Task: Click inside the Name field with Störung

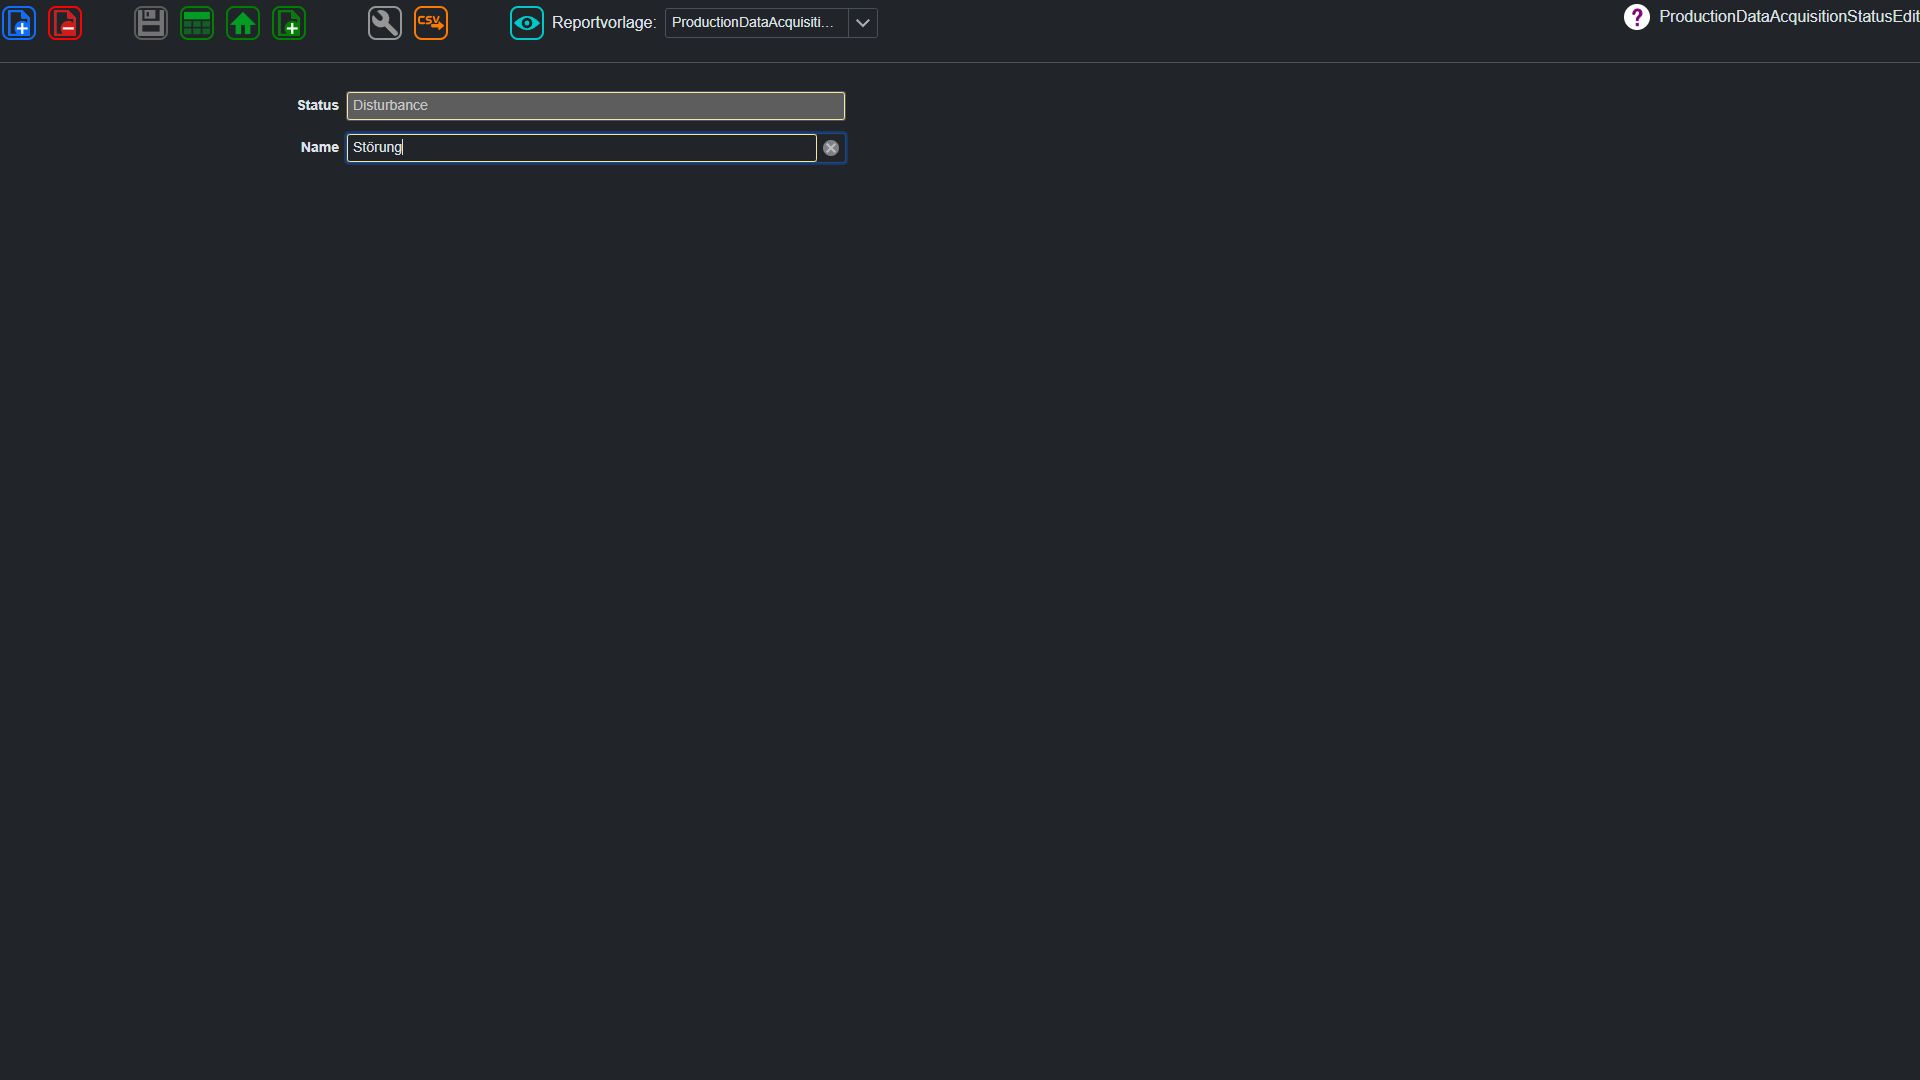Action: point(581,148)
